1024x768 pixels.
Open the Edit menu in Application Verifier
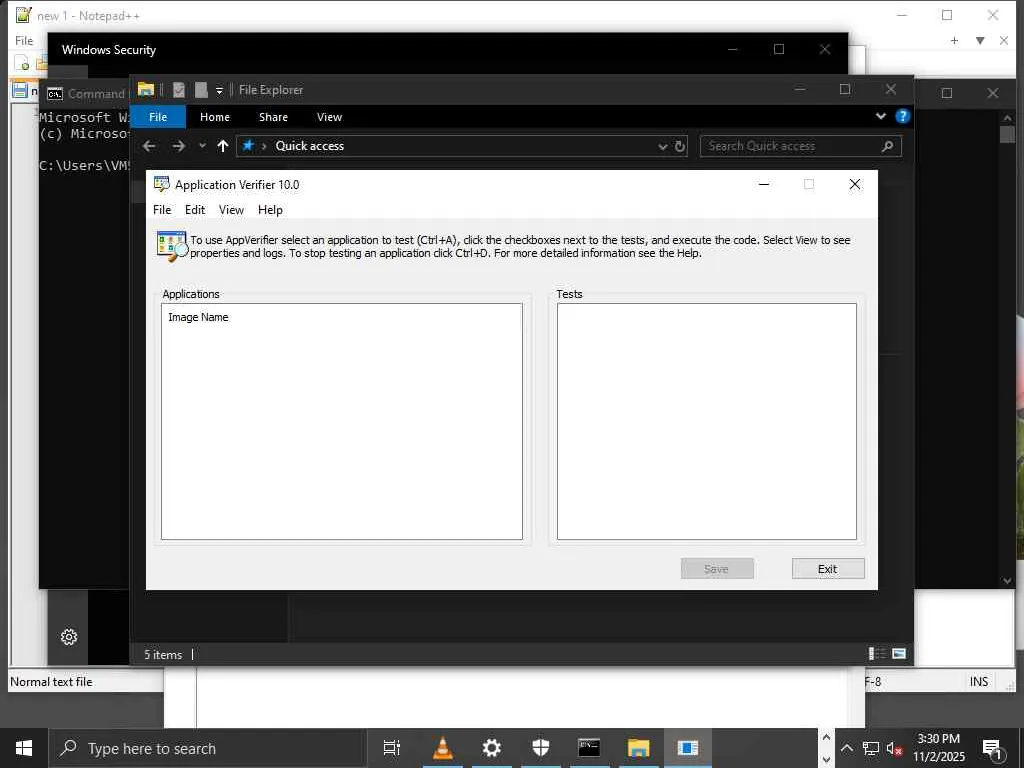click(x=195, y=210)
